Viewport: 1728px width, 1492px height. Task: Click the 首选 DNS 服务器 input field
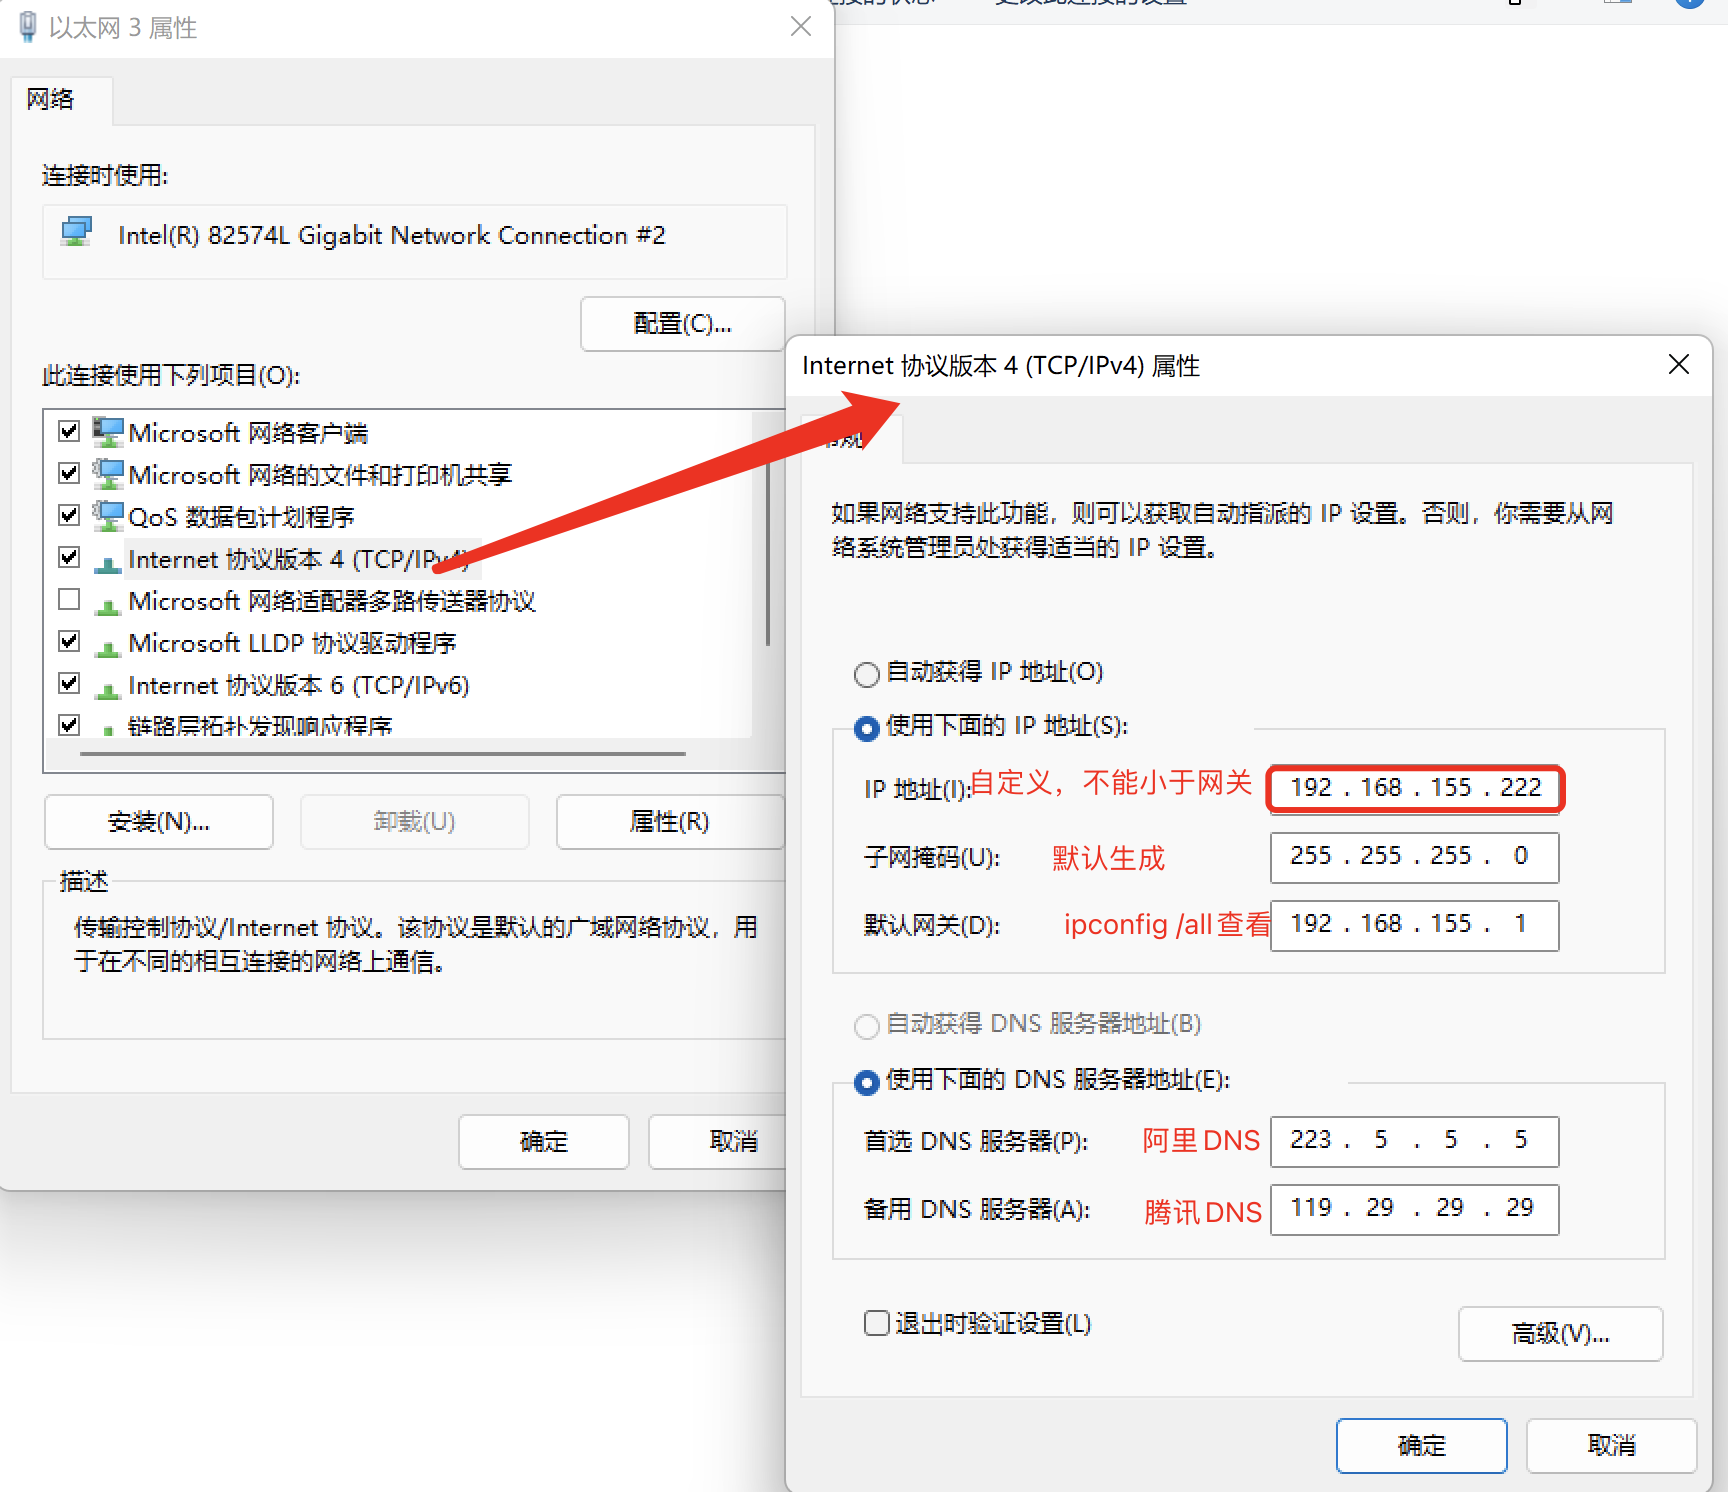1414,1141
